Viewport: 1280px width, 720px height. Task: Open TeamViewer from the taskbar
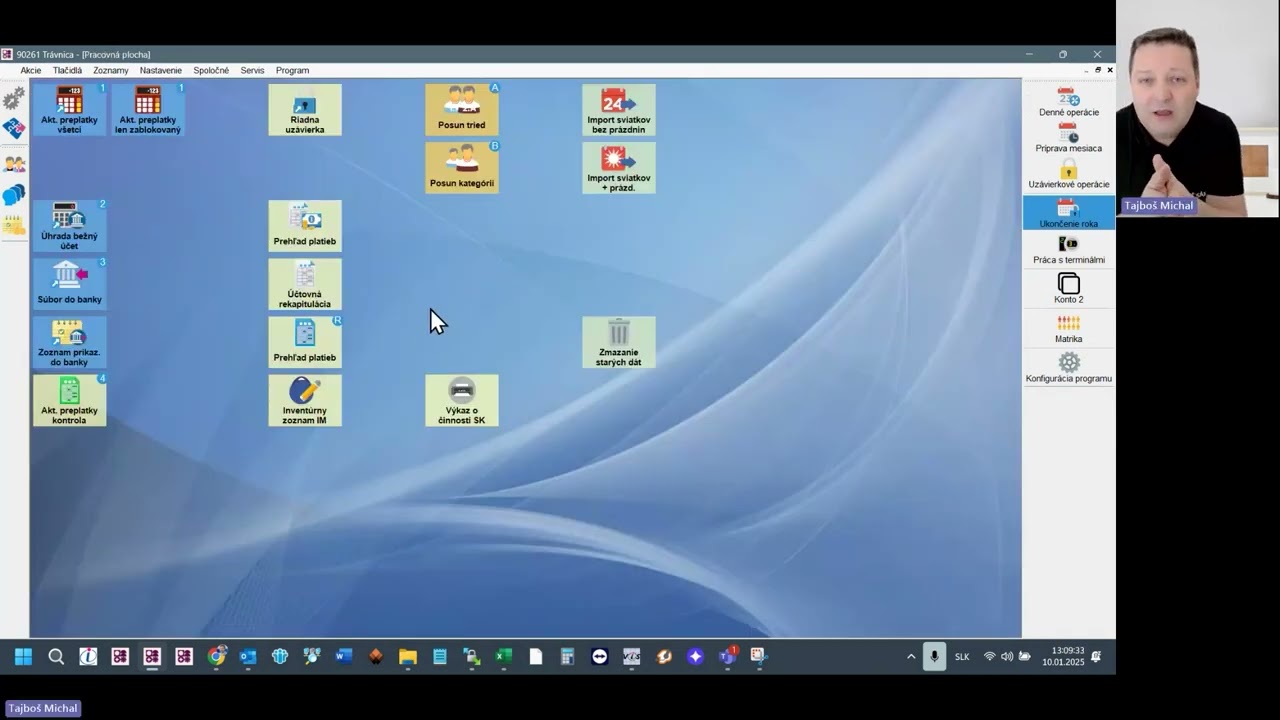600,657
